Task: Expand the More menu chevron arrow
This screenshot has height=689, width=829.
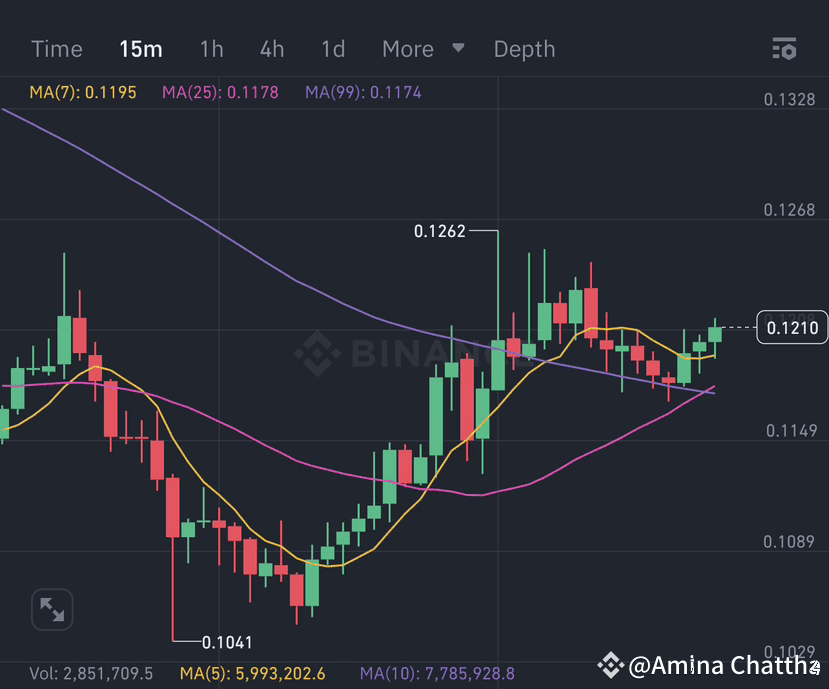Action: click(x=458, y=48)
